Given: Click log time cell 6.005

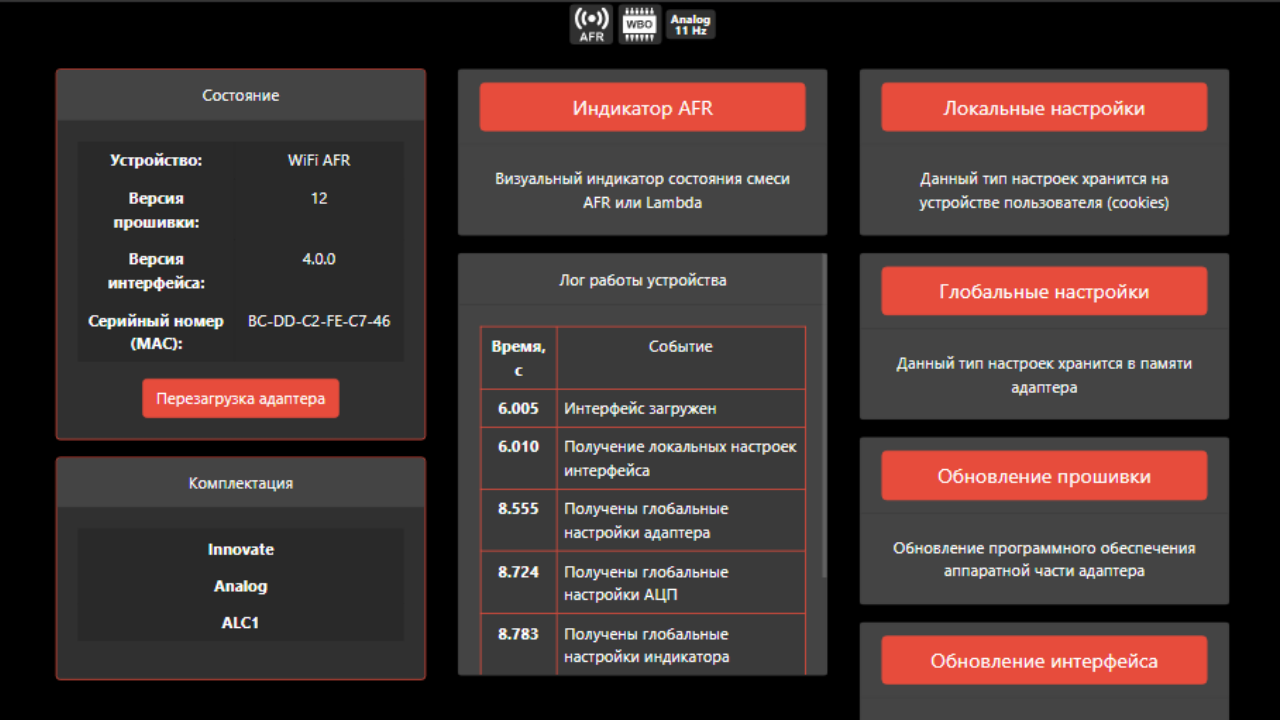Looking at the screenshot, I should 519,408.
